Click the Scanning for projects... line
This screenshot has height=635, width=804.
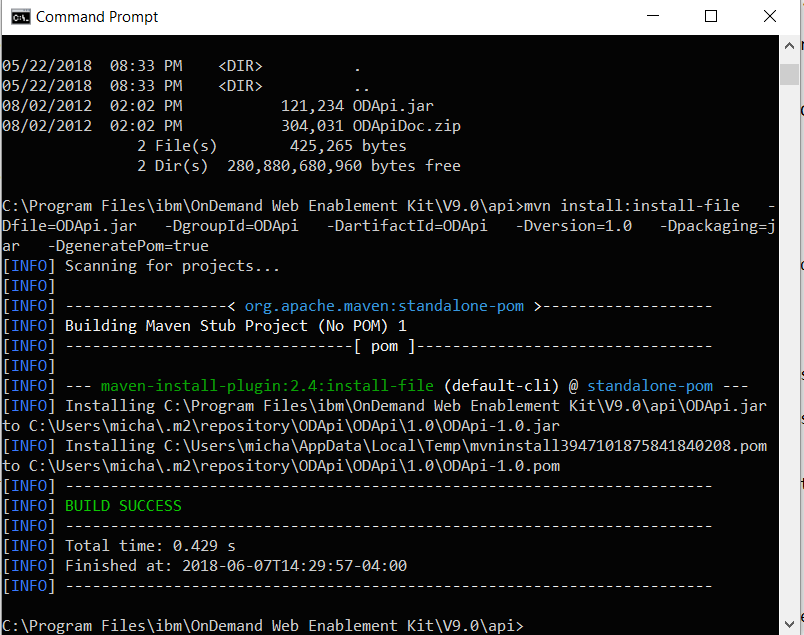[x=172, y=266]
